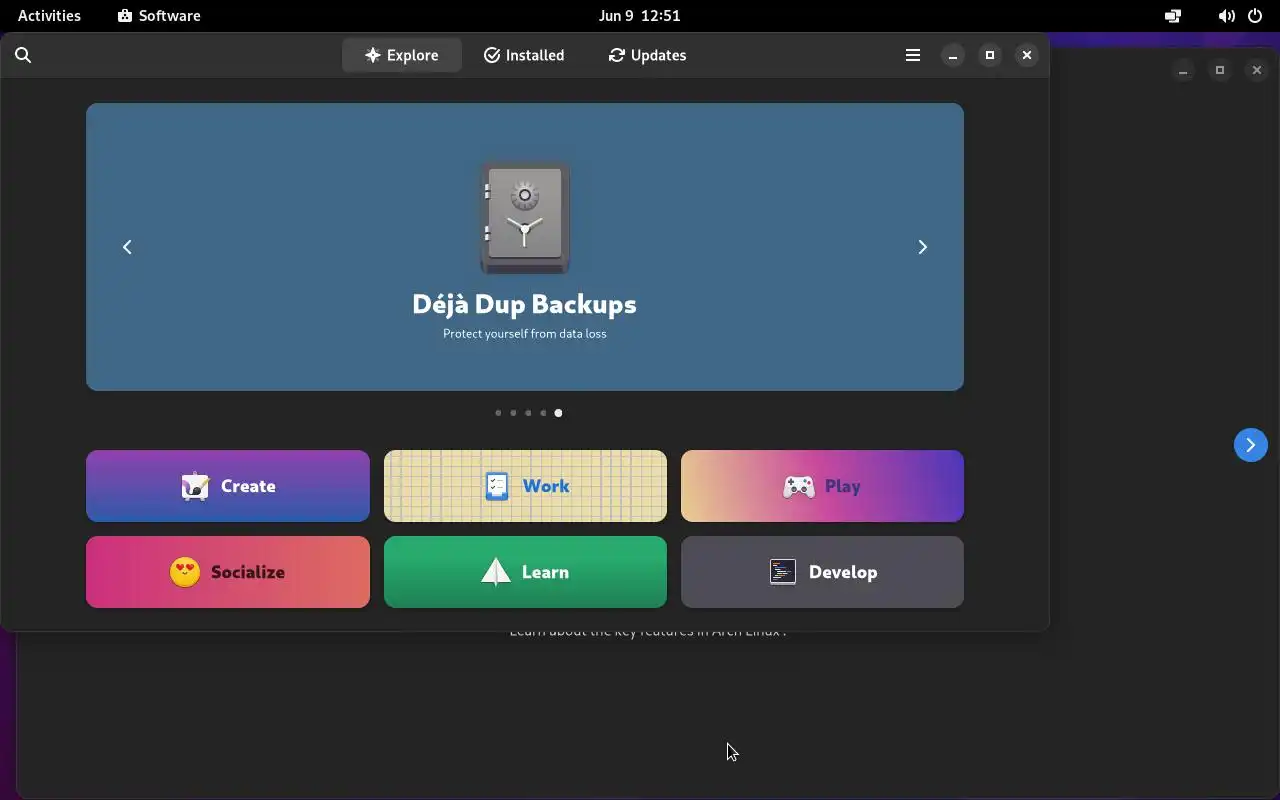Switch to the Installed tab

[x=524, y=55]
